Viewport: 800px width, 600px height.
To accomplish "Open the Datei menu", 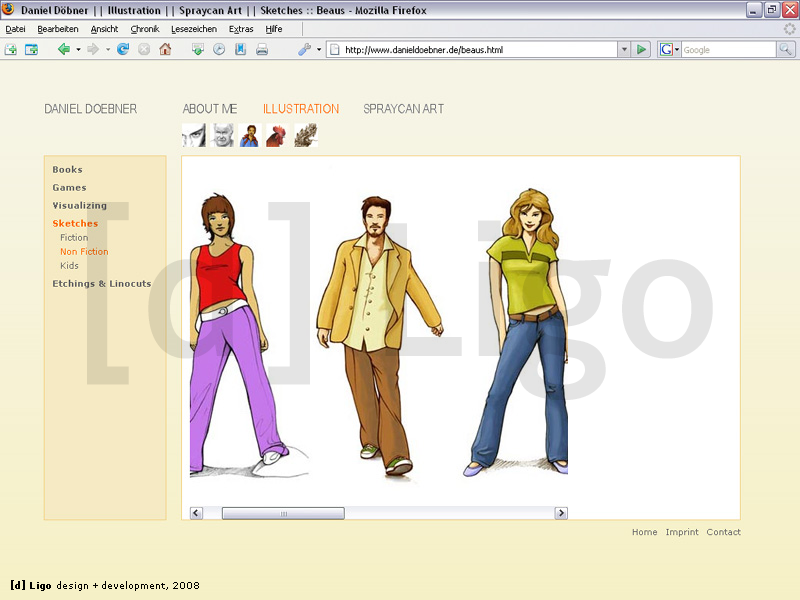I will coord(15,29).
